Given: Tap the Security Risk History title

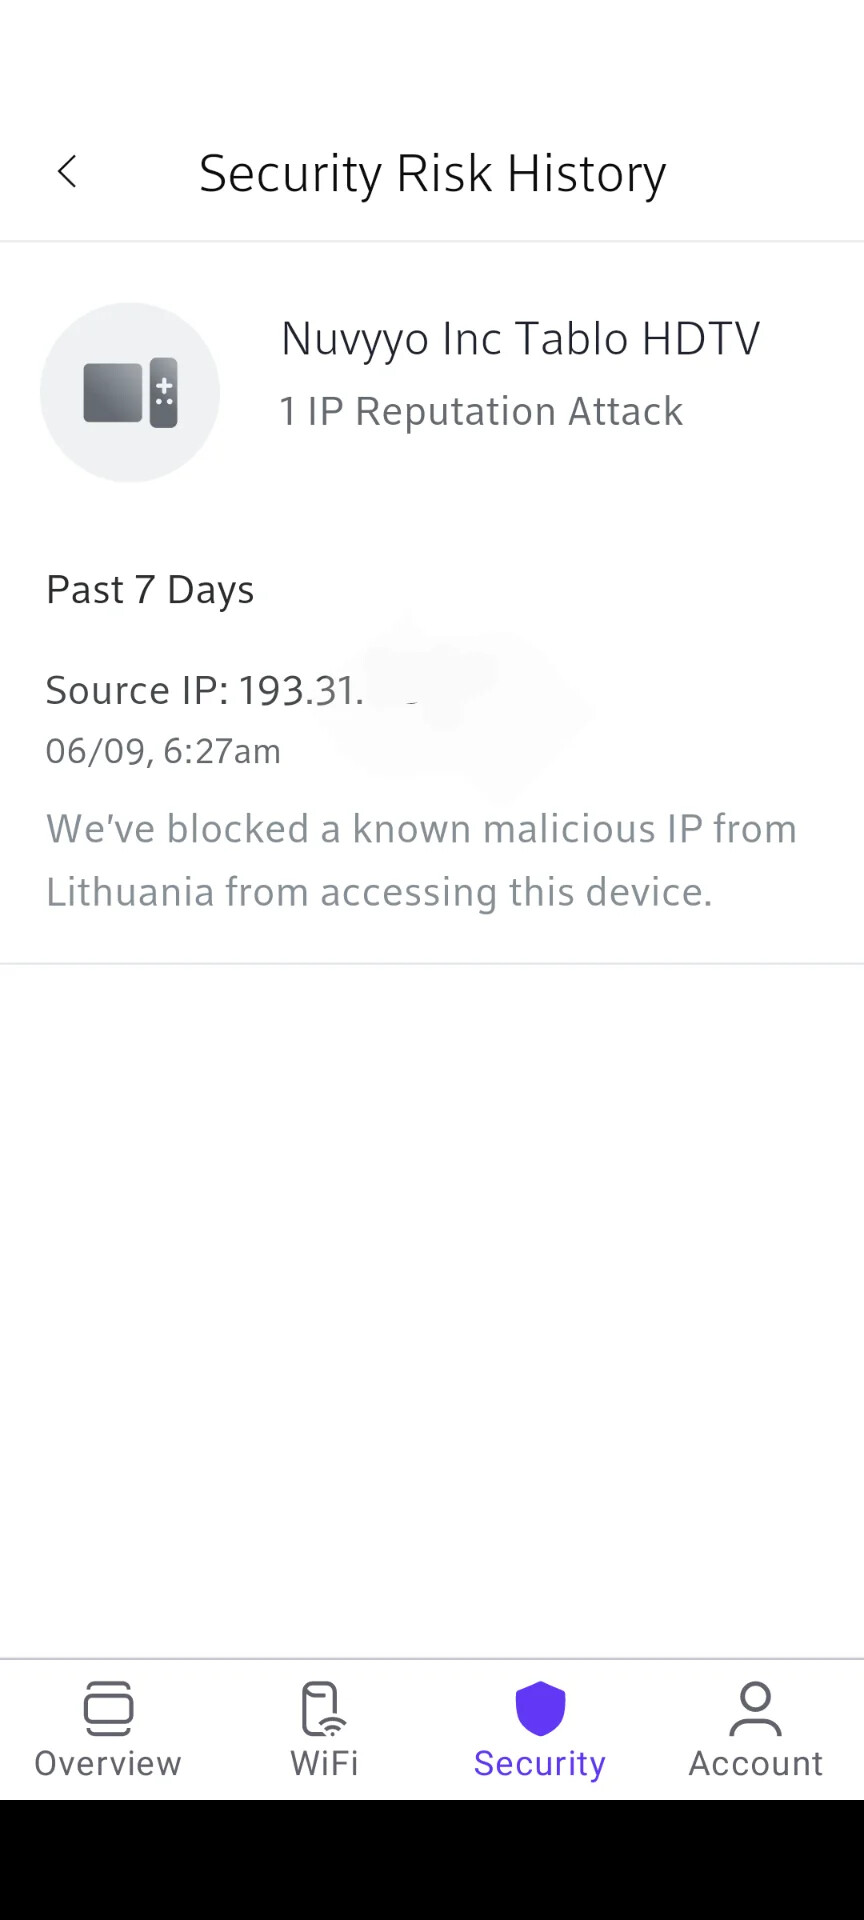Looking at the screenshot, I should pyautogui.click(x=432, y=174).
